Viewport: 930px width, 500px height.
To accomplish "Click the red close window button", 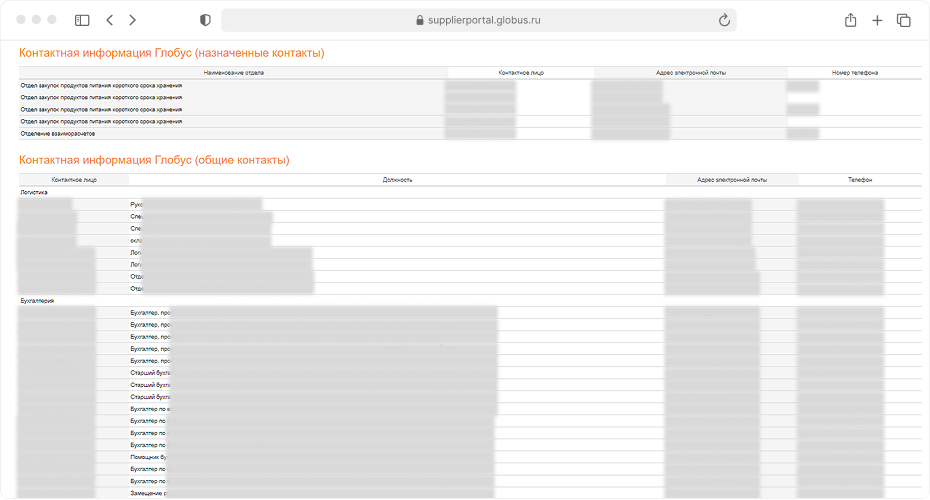I will tap(21, 20).
